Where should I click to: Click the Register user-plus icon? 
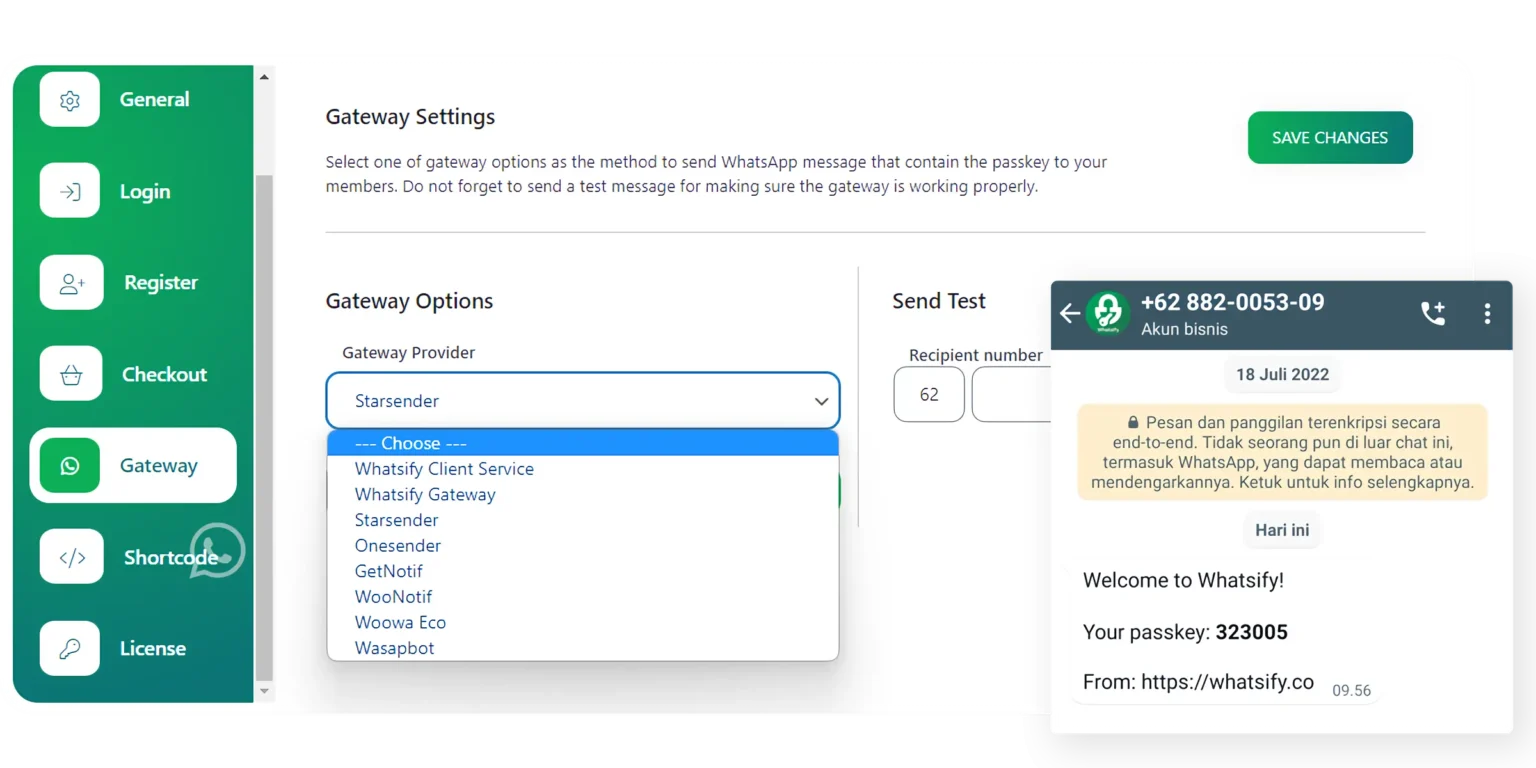tap(72, 283)
